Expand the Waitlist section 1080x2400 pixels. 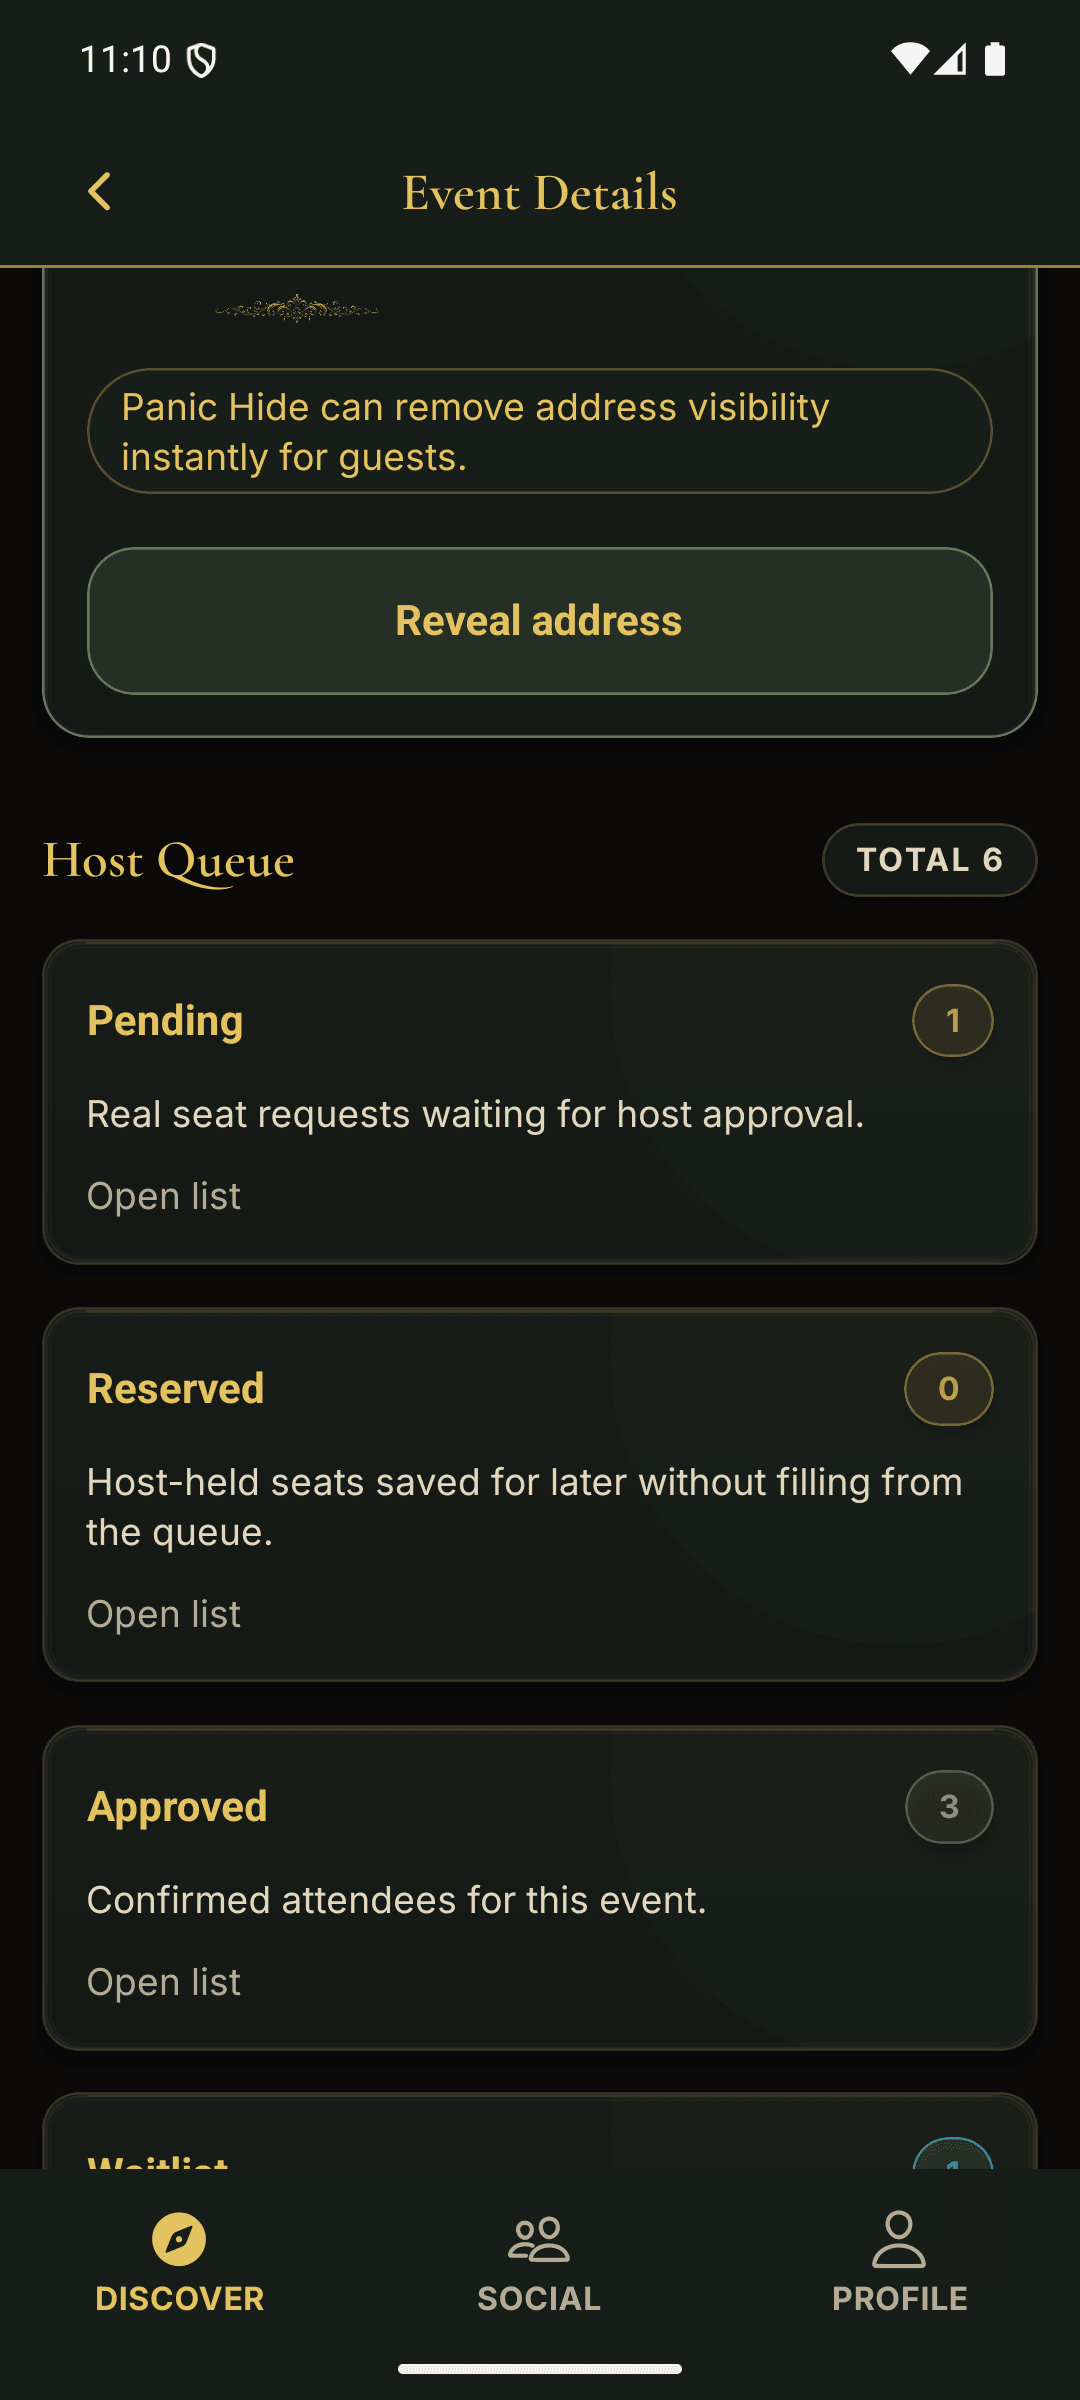point(540,2150)
